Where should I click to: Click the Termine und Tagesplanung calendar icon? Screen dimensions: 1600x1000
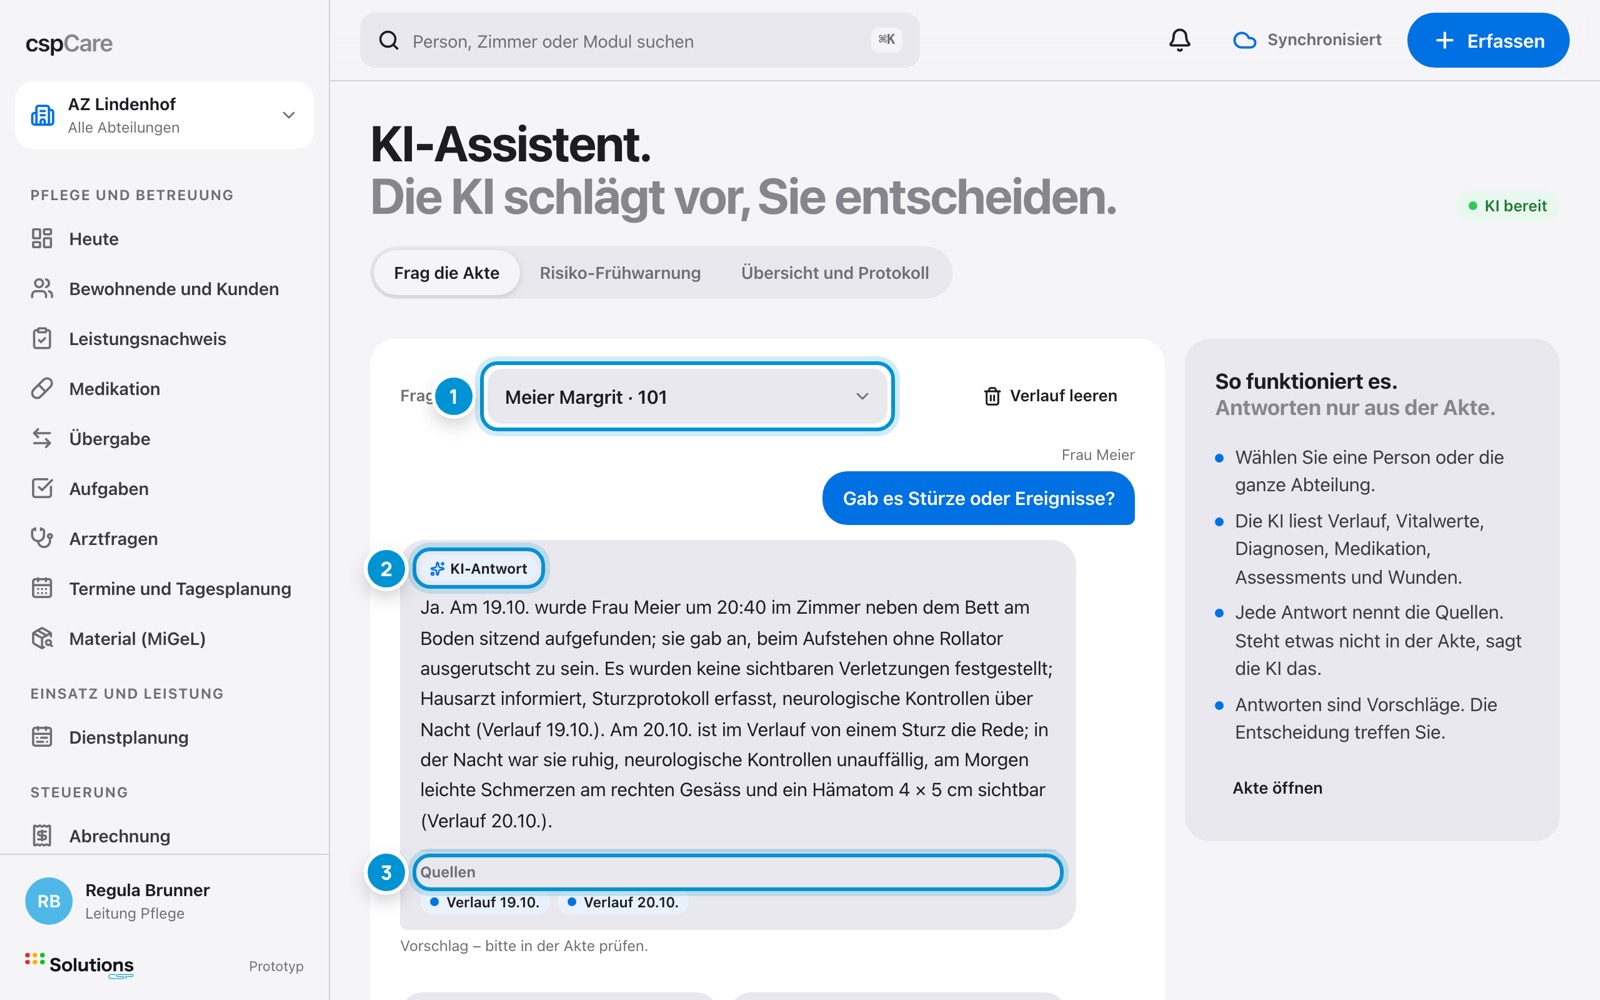(42, 588)
